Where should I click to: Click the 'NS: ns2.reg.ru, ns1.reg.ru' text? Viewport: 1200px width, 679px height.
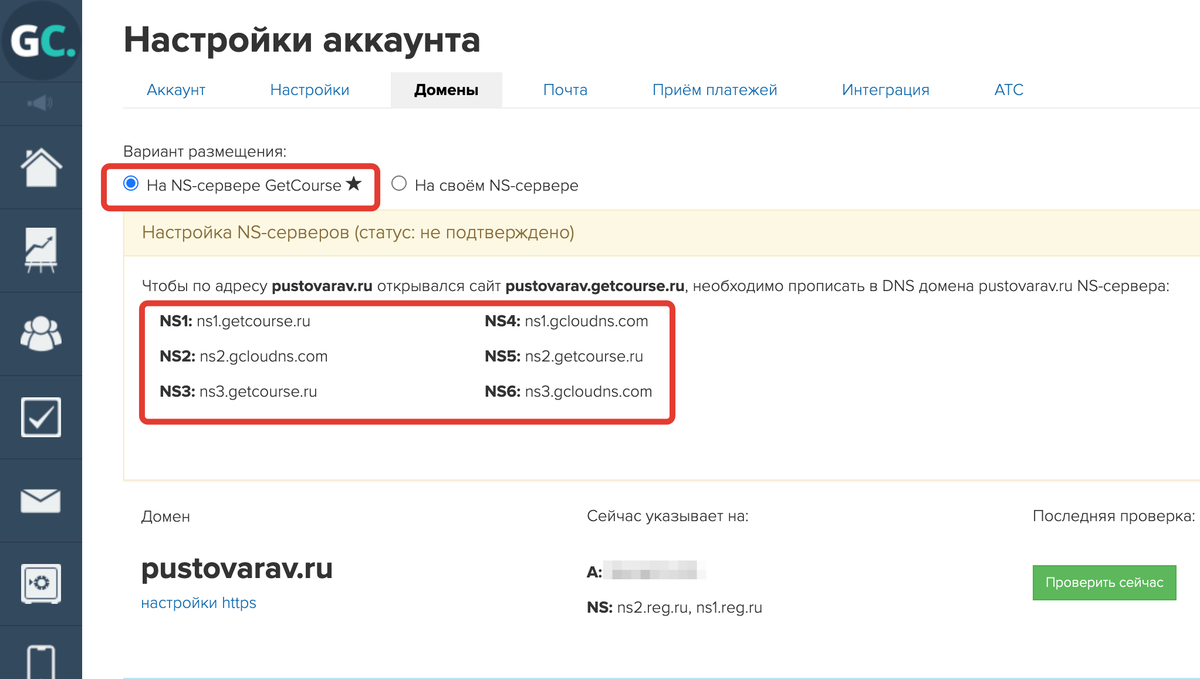tap(675, 607)
